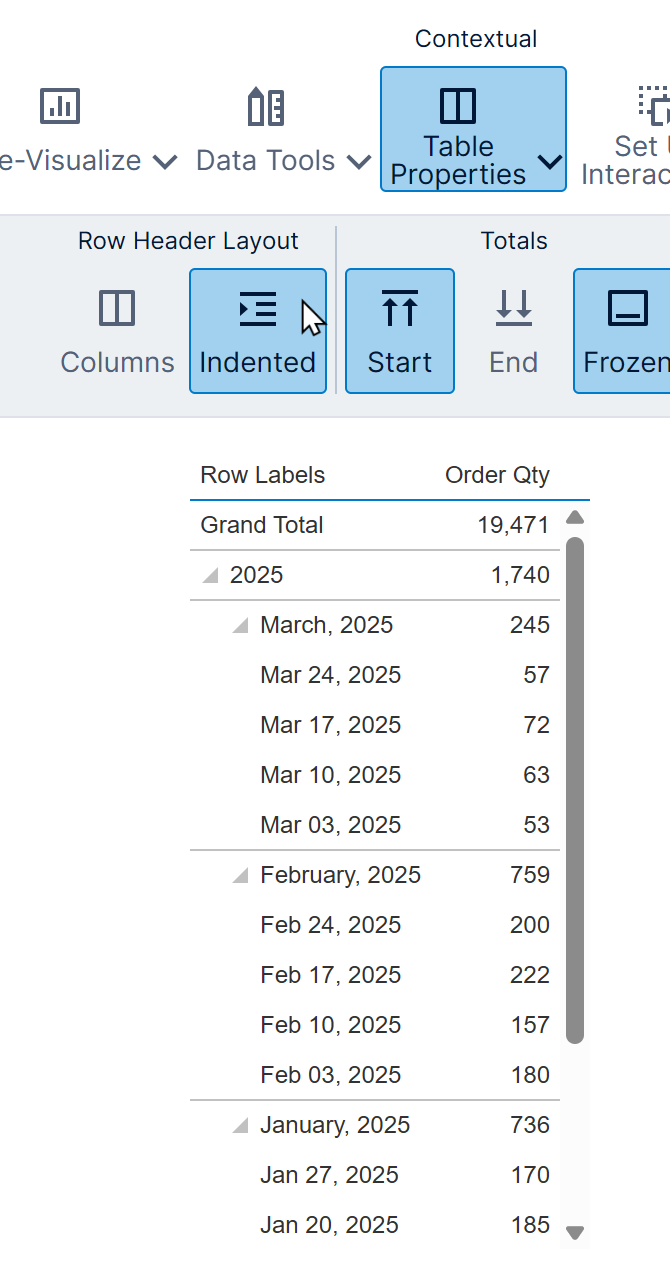Open the Data Tools menu

pos(358,160)
